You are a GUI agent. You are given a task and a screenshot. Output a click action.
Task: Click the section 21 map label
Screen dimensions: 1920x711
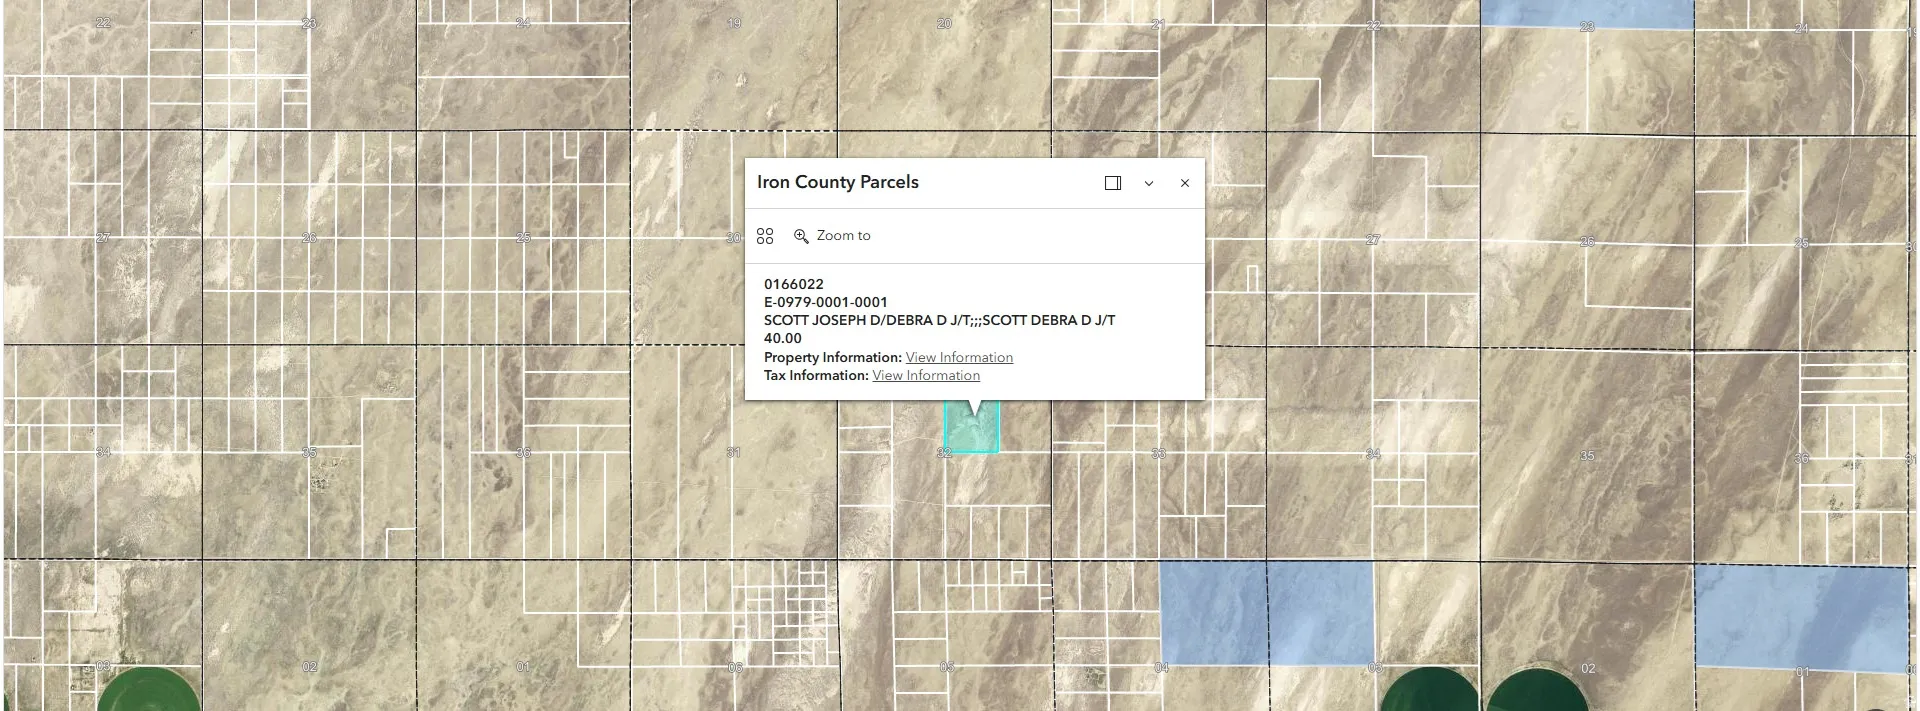[x=1158, y=24]
